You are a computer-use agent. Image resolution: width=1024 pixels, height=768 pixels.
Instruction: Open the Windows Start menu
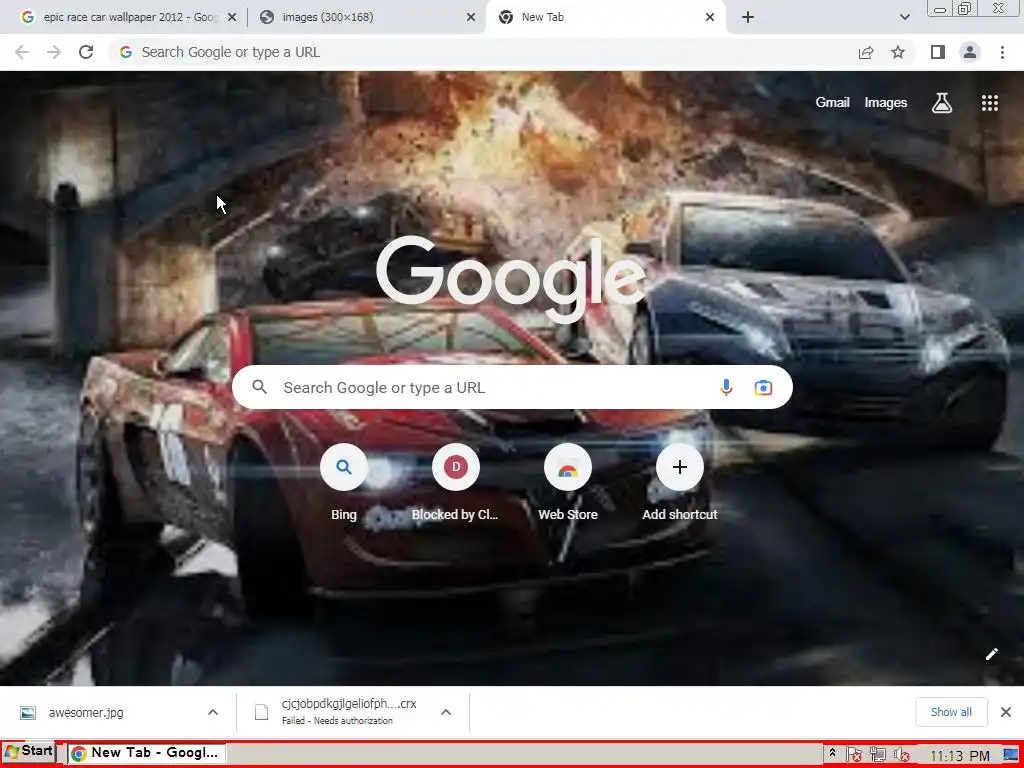(28, 752)
